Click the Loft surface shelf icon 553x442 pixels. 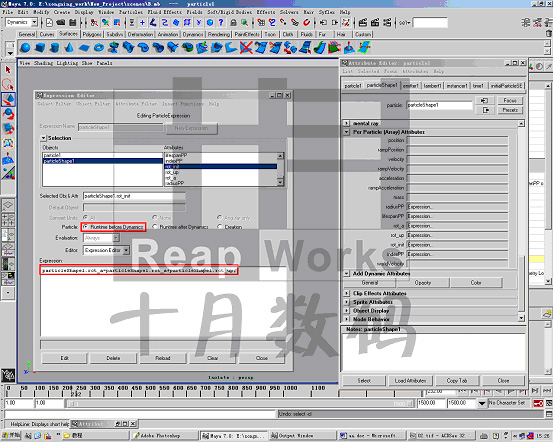click(x=128, y=47)
